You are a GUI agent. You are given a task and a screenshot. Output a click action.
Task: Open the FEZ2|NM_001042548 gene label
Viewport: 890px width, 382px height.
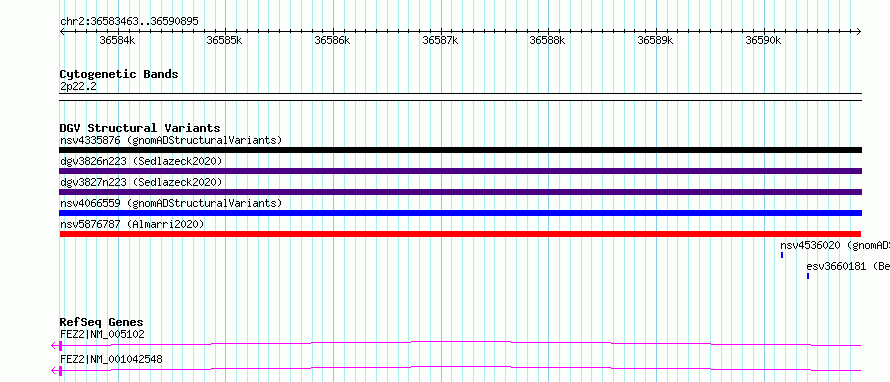(111, 359)
